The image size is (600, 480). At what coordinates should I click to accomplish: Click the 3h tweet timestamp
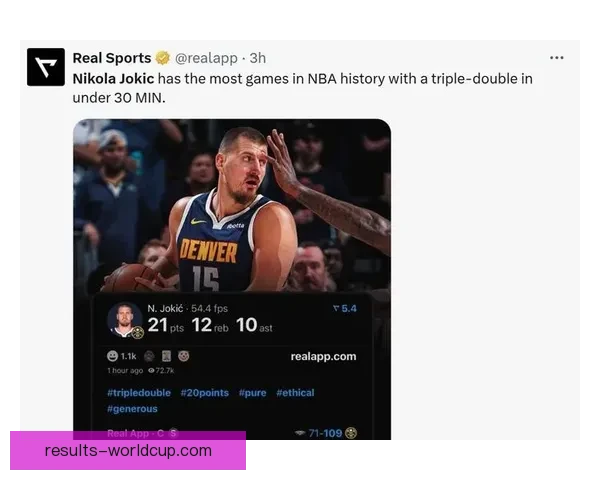point(258,58)
